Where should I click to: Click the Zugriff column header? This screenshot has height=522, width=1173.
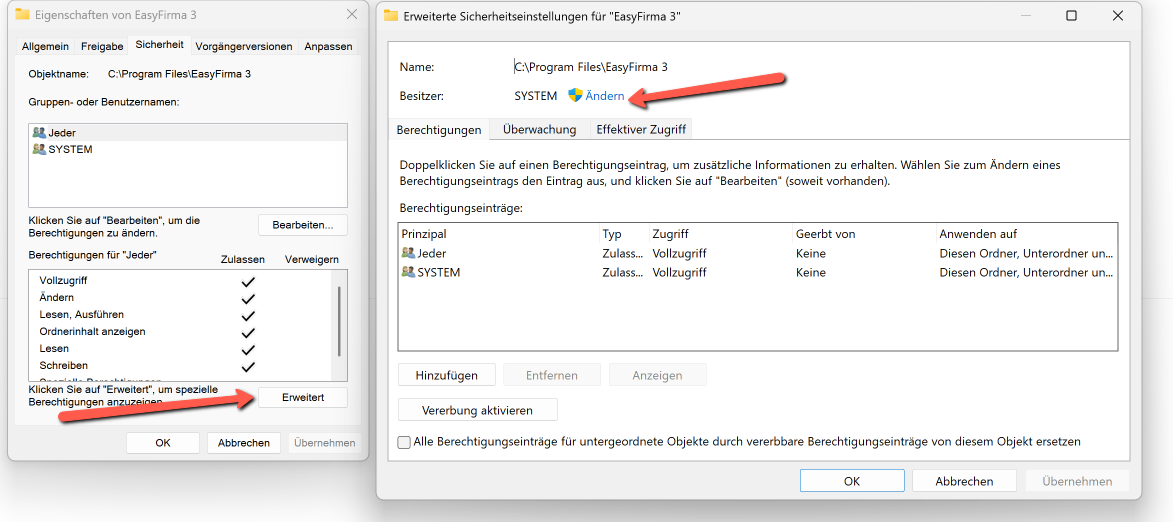point(720,234)
